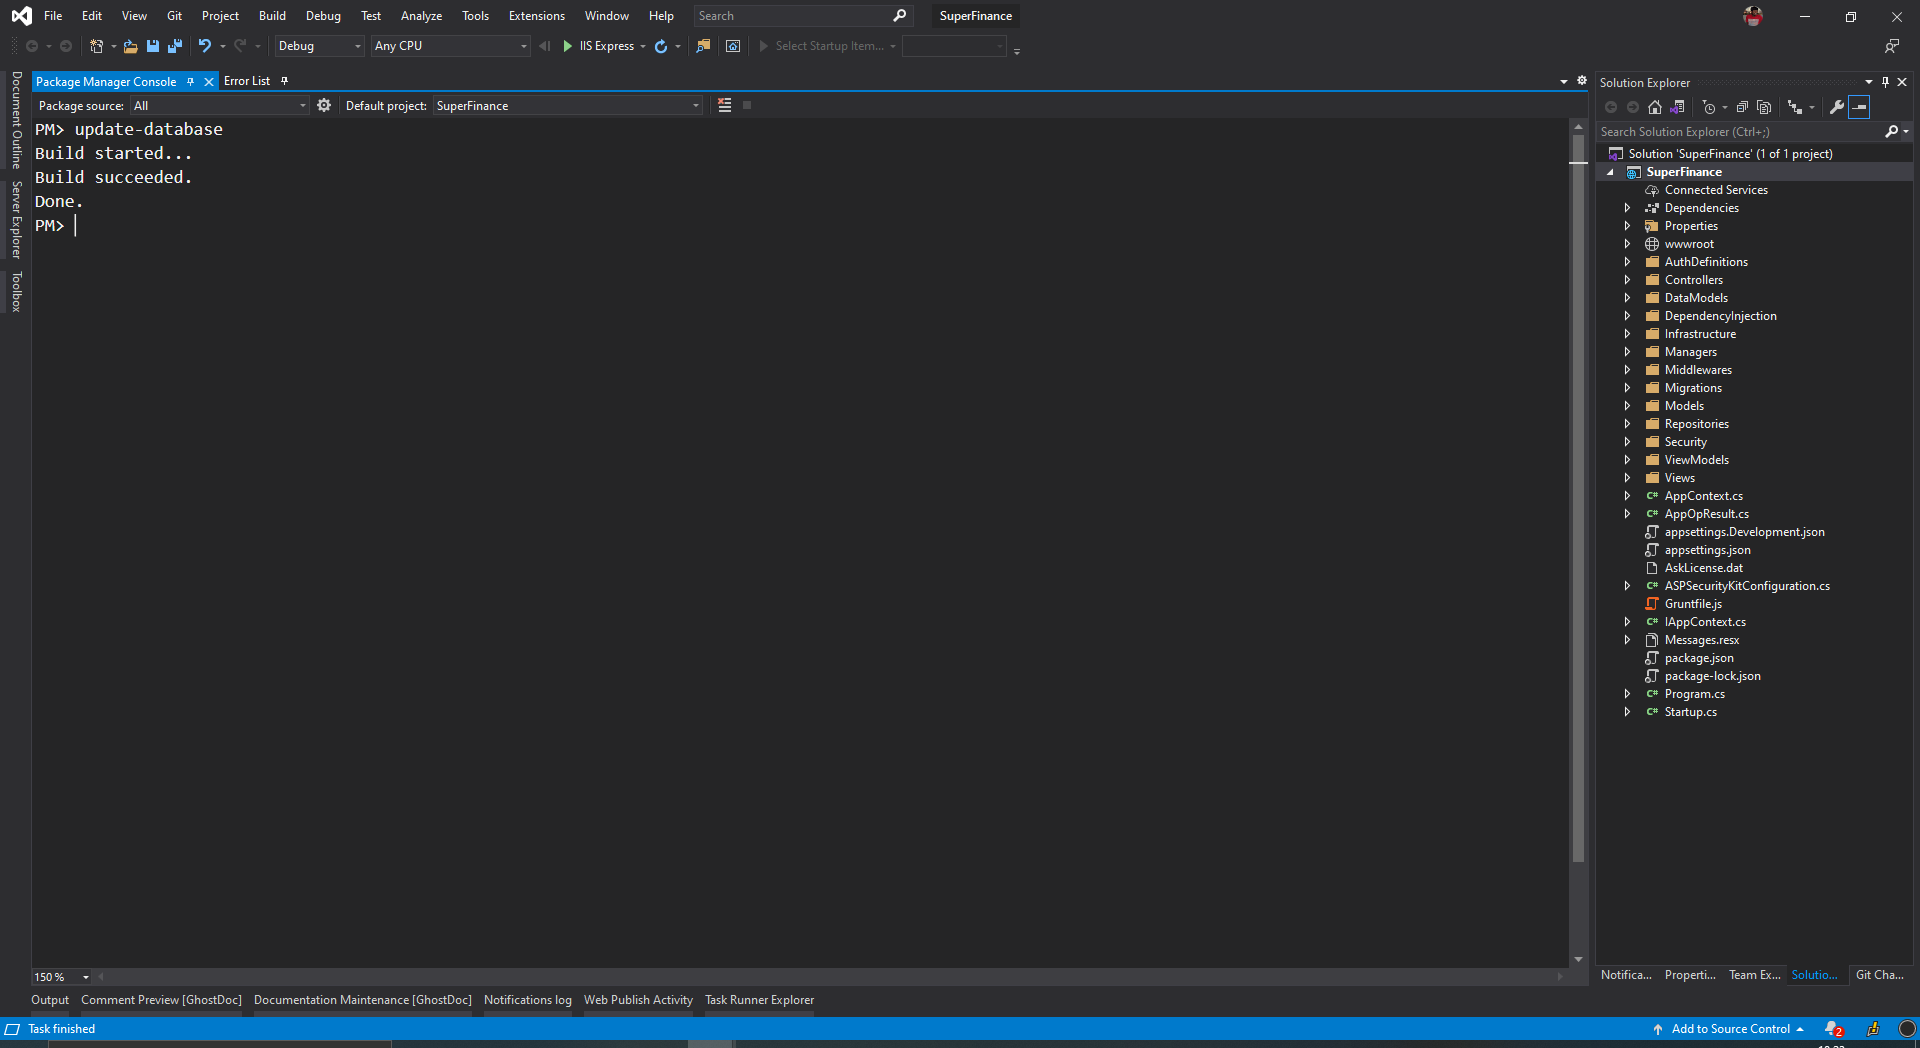The image size is (1920, 1048).
Task: Open the File menu
Action: (x=53, y=16)
